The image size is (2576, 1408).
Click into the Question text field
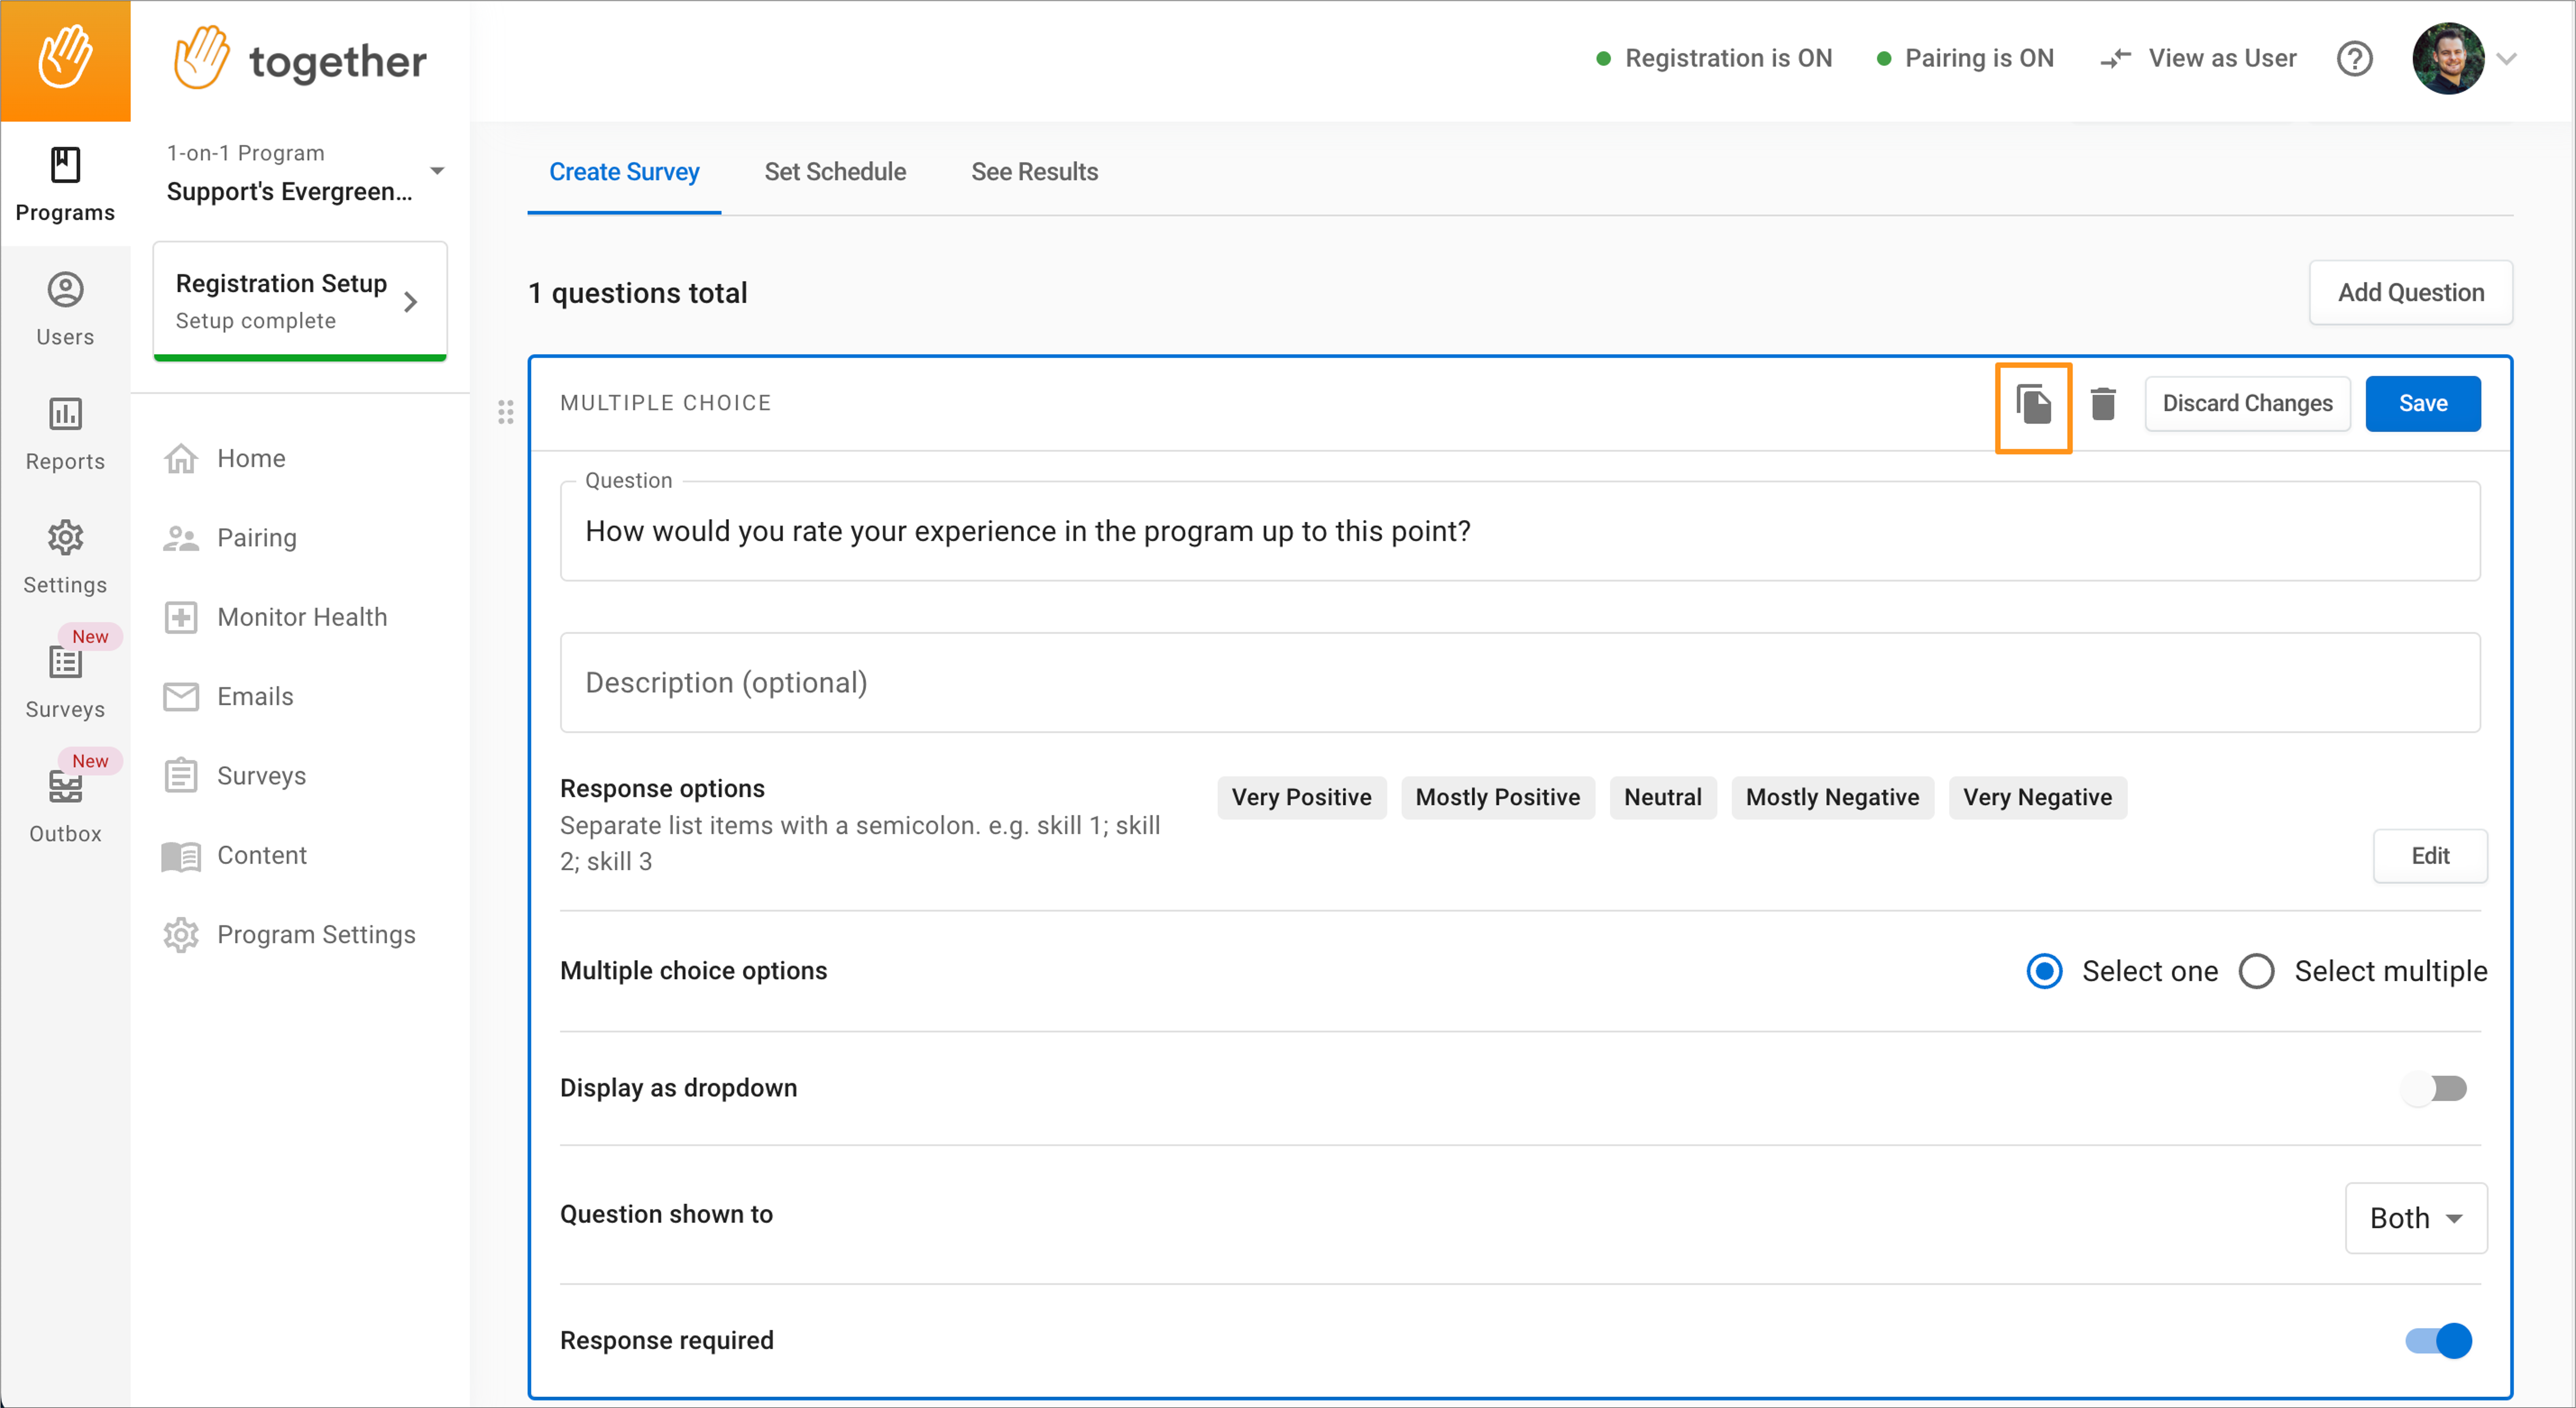tap(1520, 531)
